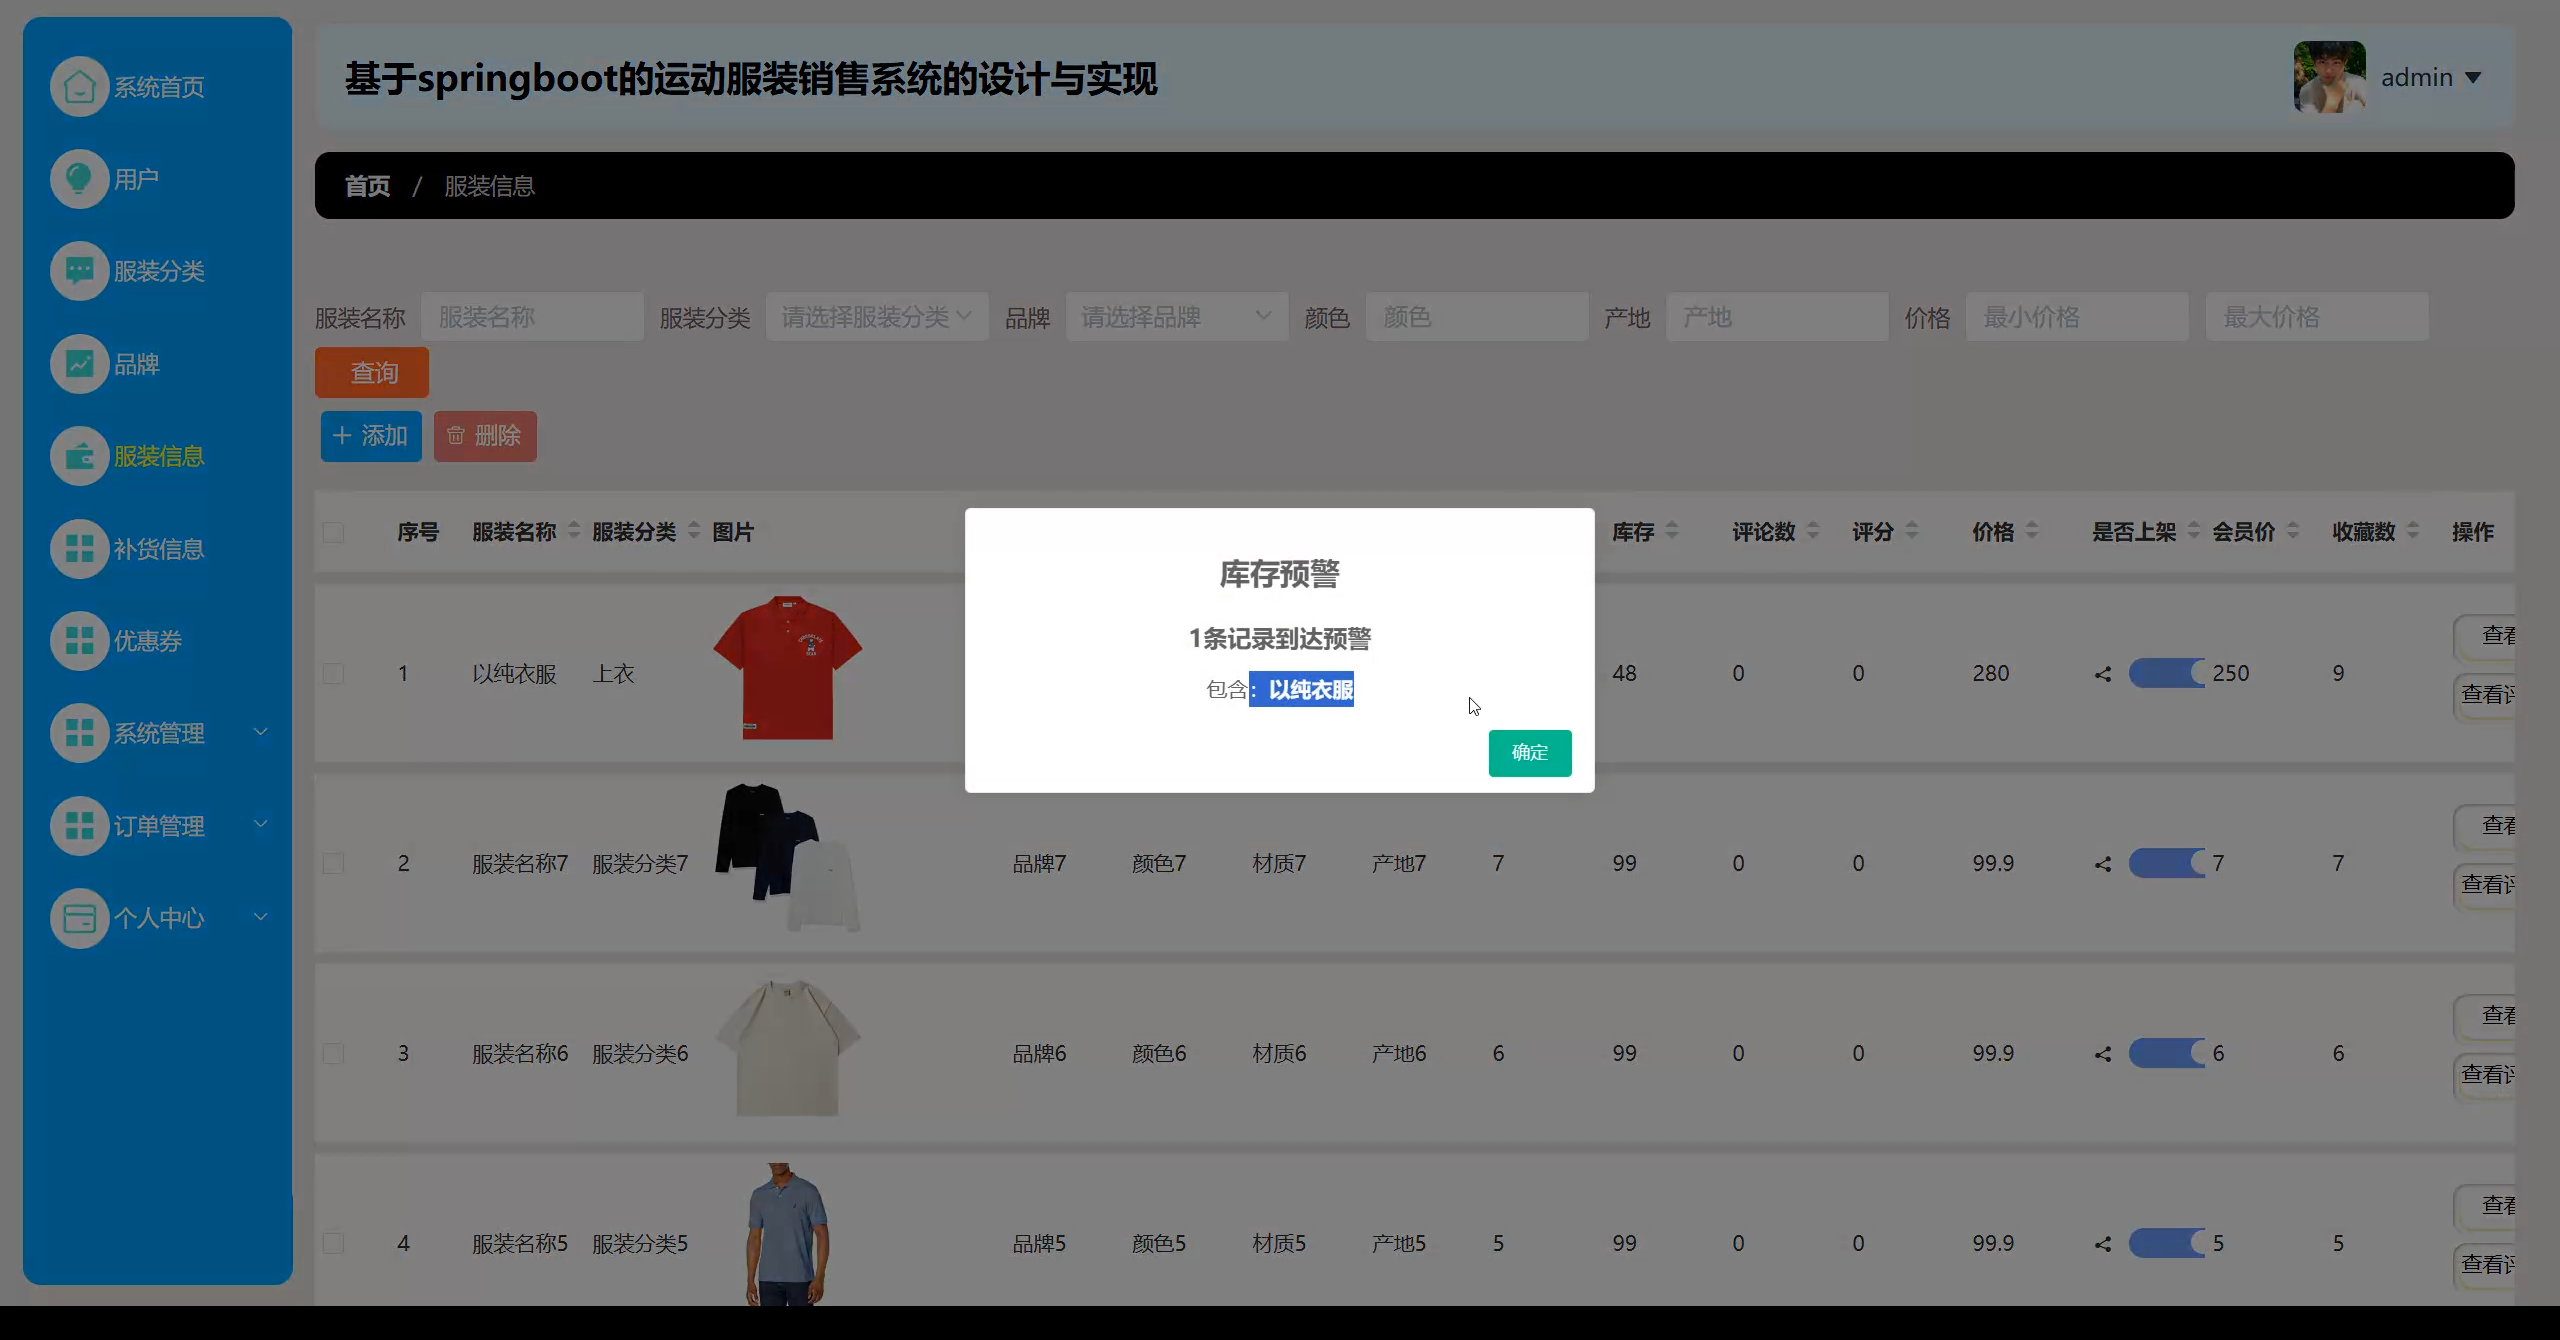Click the 用户 lightbulb icon in the sidebar

79,179
